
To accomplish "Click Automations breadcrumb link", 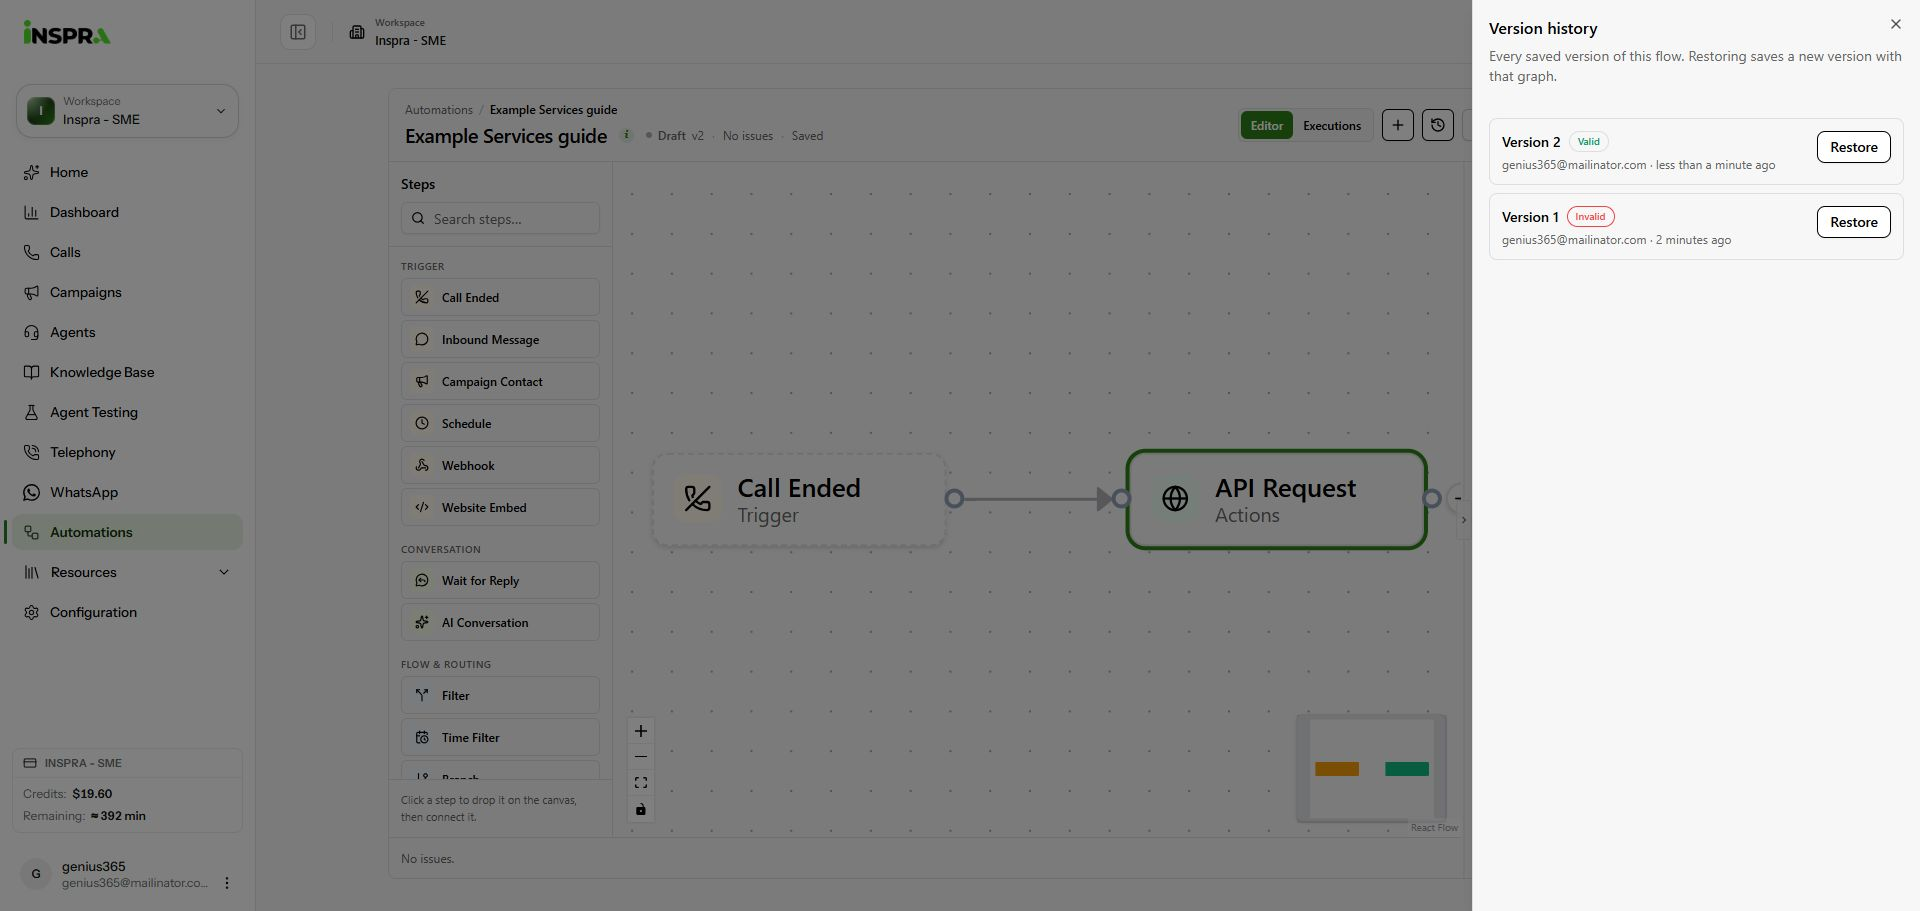I will (438, 110).
